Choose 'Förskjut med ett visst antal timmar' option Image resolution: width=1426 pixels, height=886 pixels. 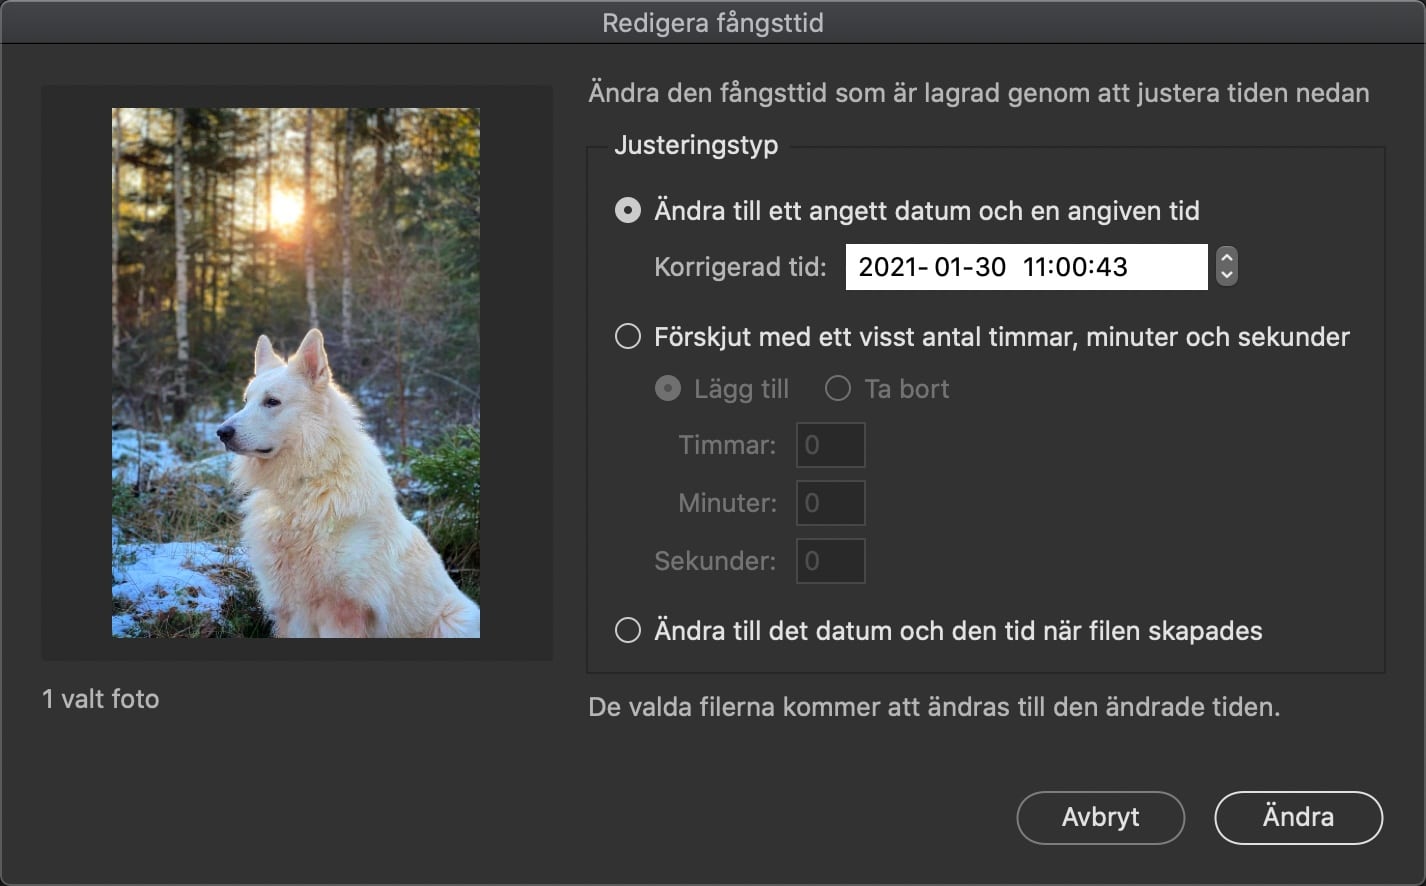[x=628, y=337]
